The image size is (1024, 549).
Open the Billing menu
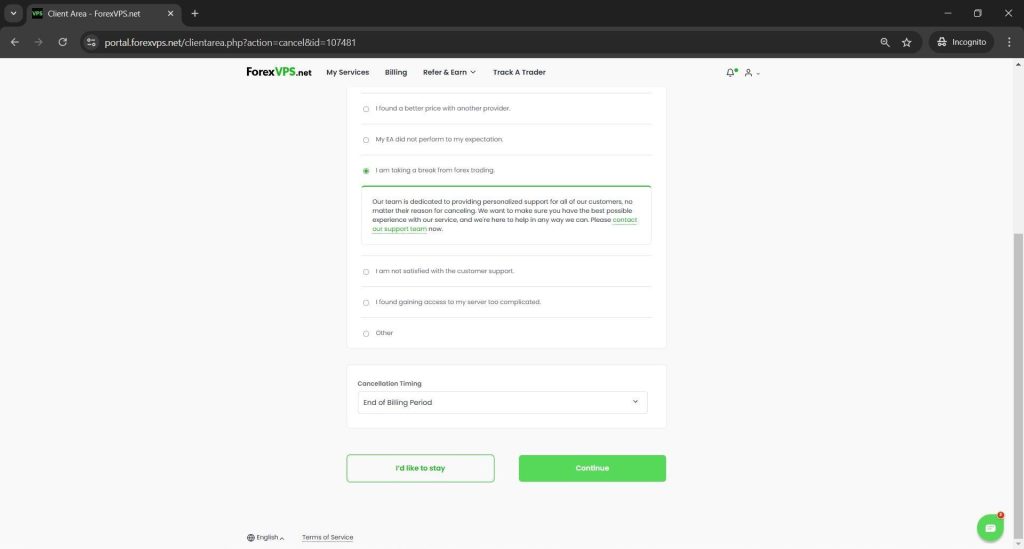click(x=396, y=72)
